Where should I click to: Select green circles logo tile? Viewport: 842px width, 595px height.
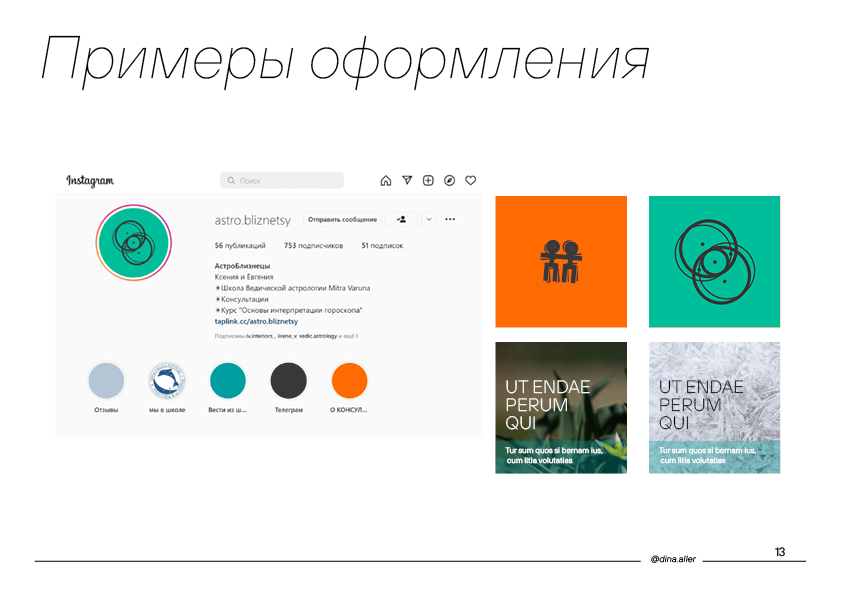coord(714,262)
